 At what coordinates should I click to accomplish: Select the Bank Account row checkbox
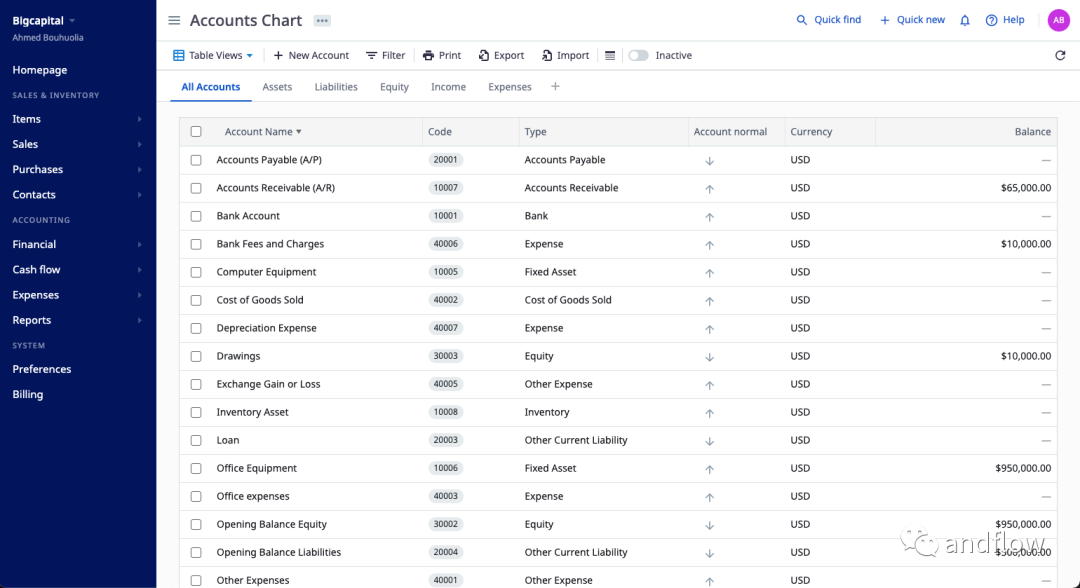point(196,216)
